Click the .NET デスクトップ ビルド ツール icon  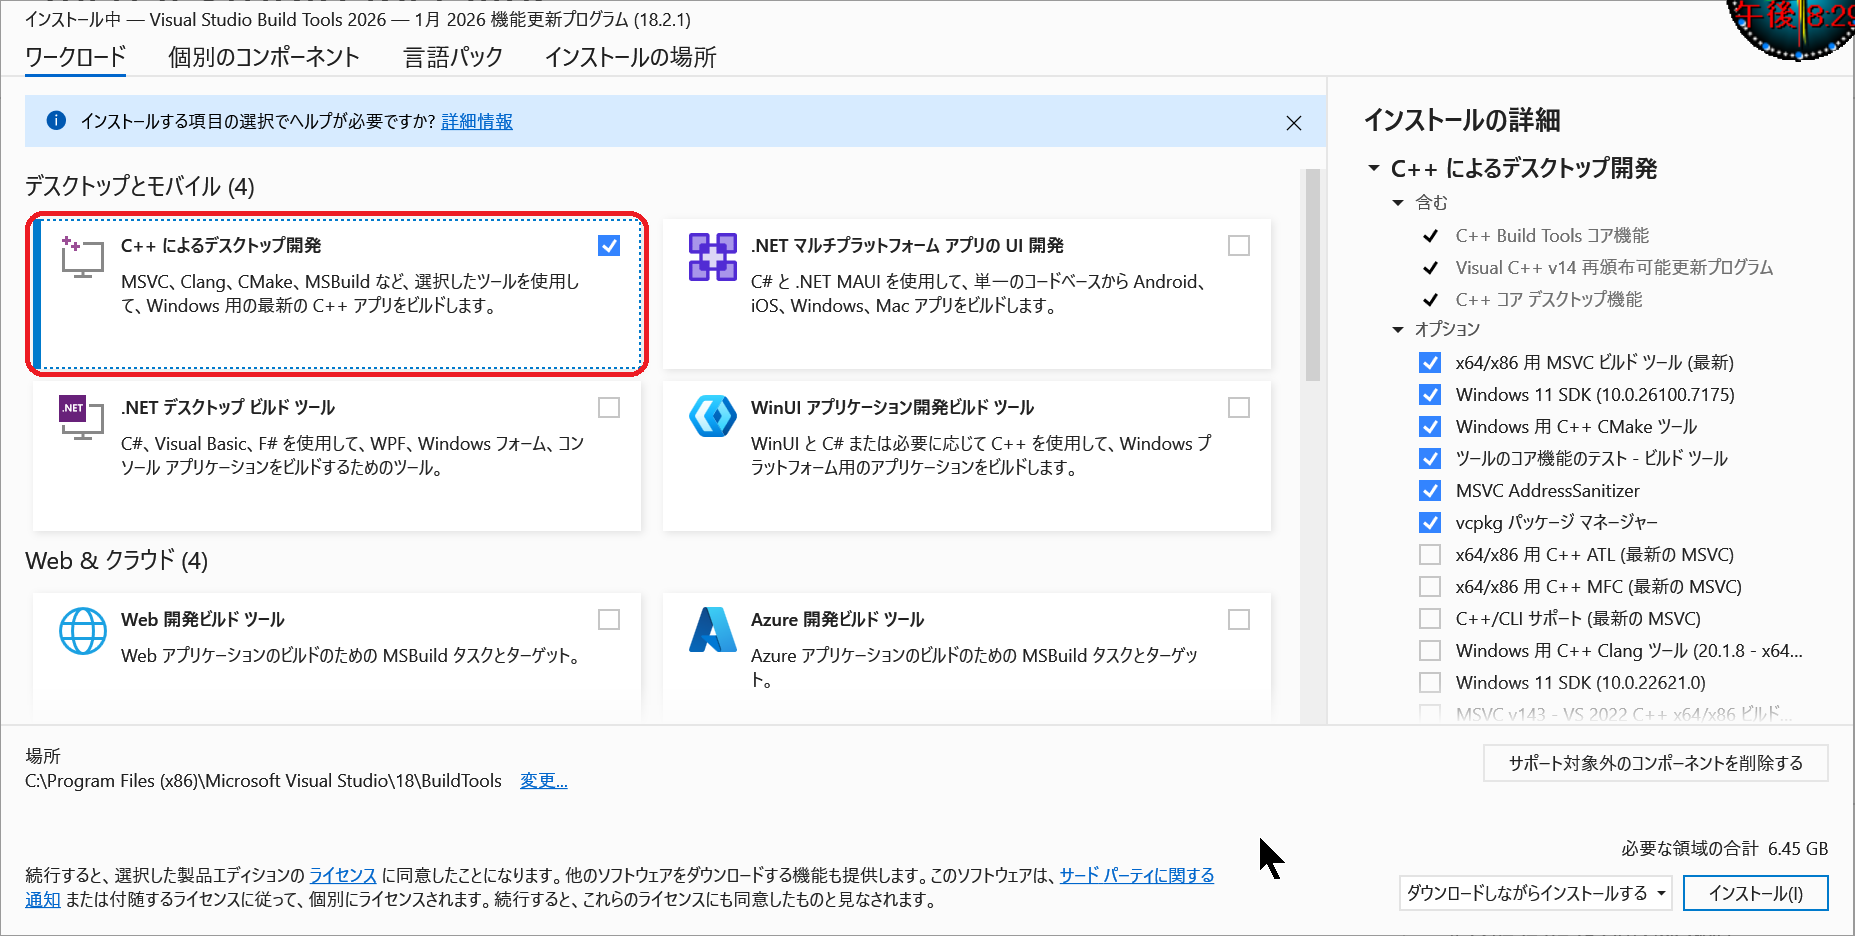point(80,420)
